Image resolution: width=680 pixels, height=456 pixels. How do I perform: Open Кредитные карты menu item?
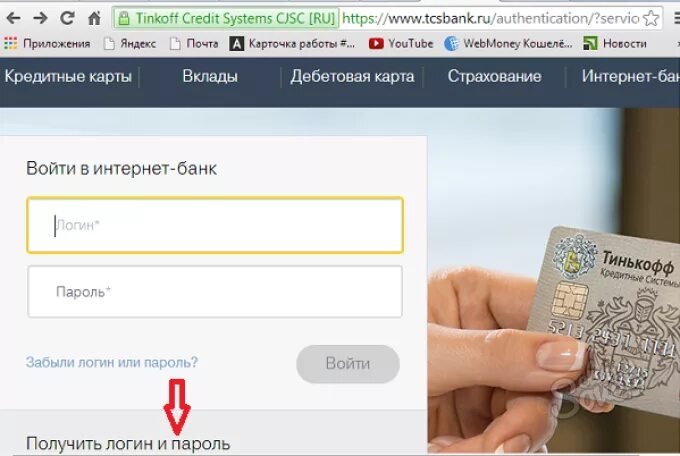pyautogui.click(x=68, y=76)
